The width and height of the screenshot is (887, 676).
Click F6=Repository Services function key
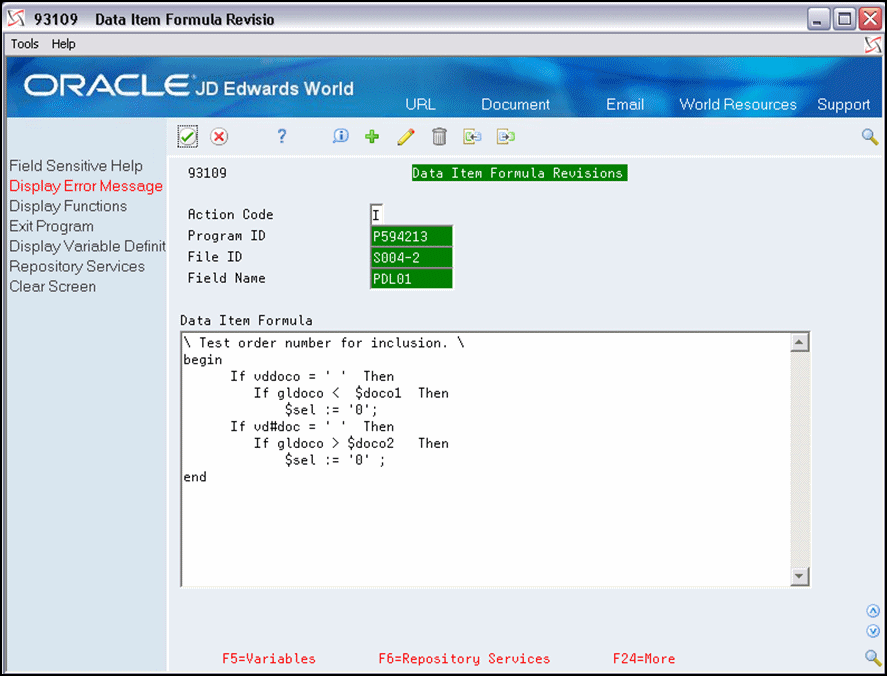click(x=464, y=658)
